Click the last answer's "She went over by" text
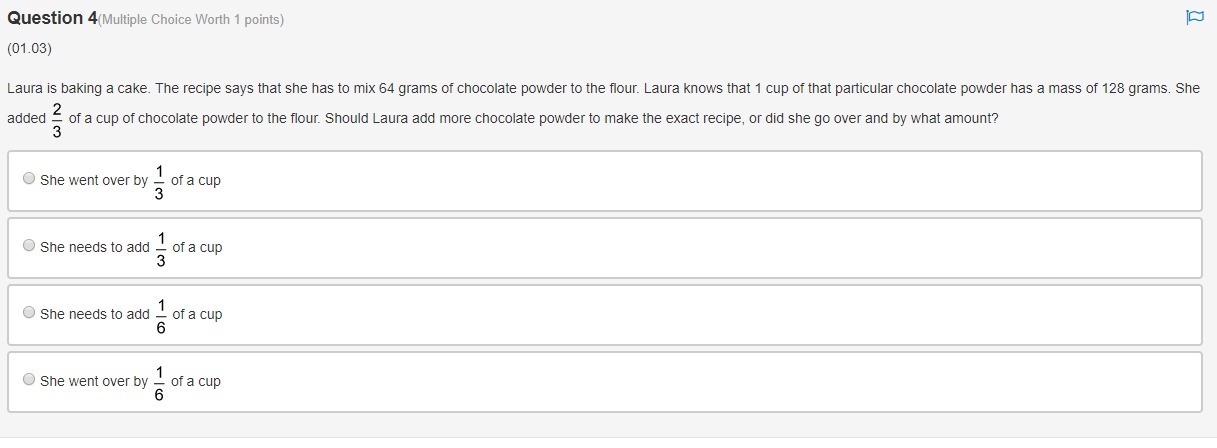Viewport: 1217px width, 448px height. click(x=94, y=381)
